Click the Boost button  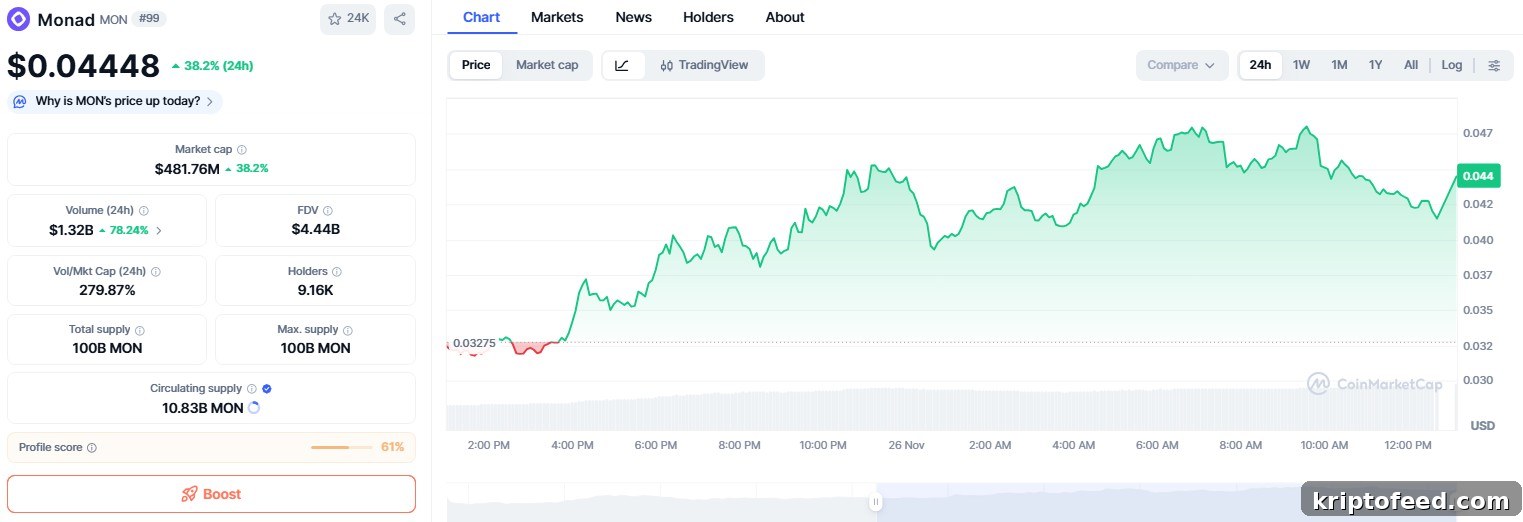coord(211,494)
